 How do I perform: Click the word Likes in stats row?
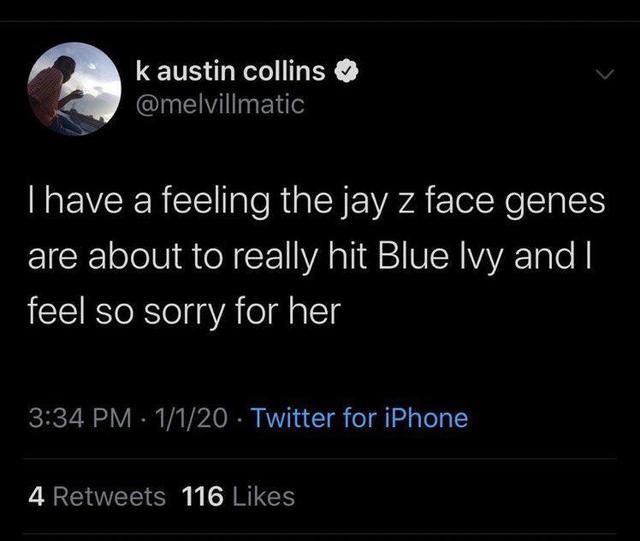point(262,496)
